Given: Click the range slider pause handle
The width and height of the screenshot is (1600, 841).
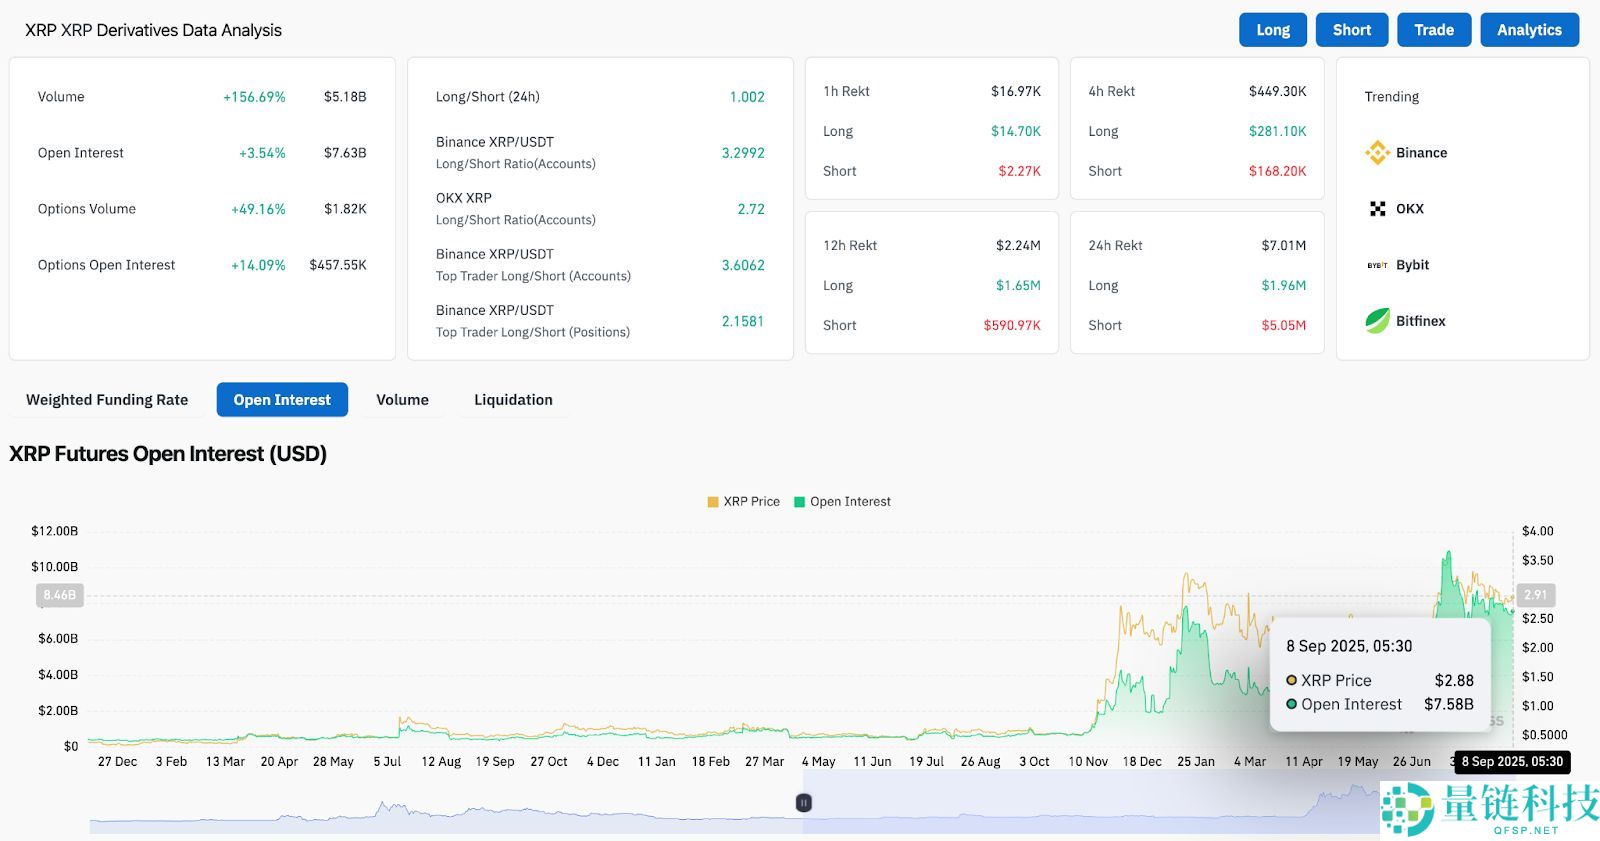Looking at the screenshot, I should coord(803,802).
